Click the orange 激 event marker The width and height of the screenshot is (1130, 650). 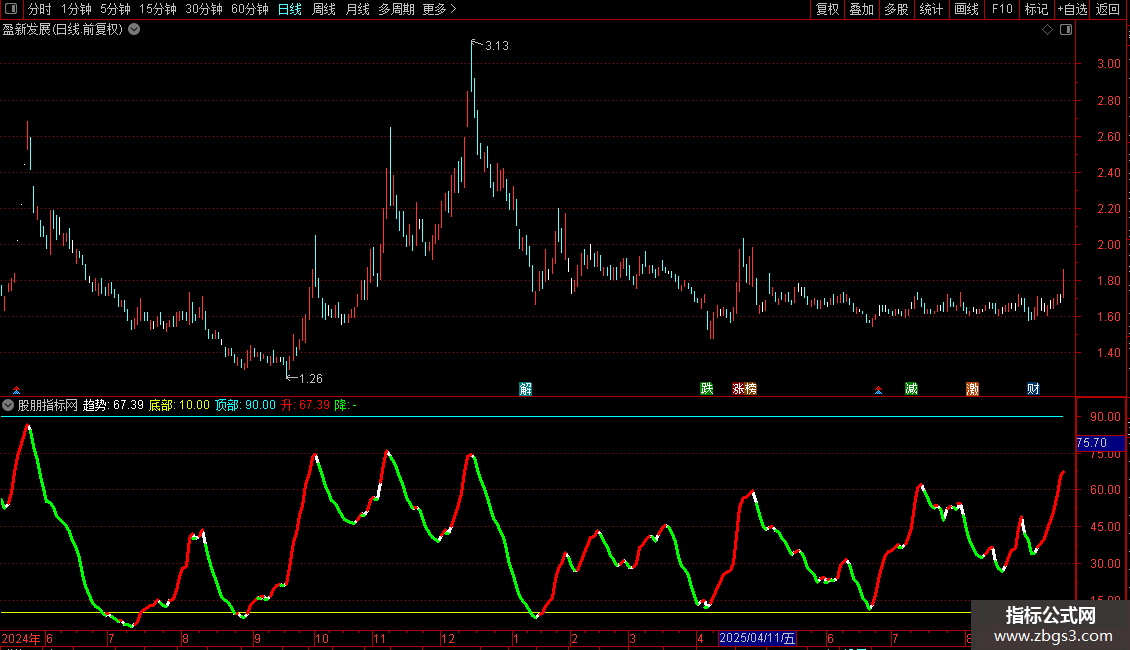pos(972,389)
